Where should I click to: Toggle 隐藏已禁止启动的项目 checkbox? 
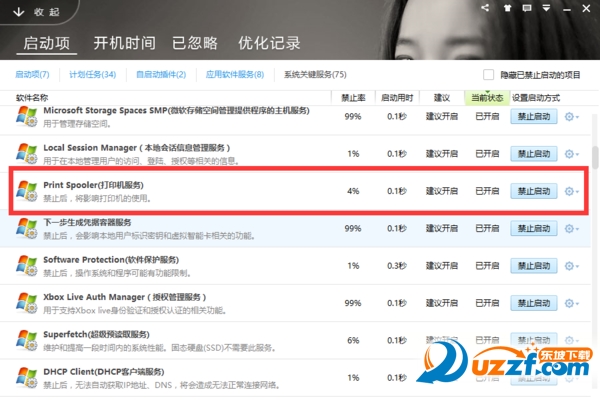click(488, 75)
